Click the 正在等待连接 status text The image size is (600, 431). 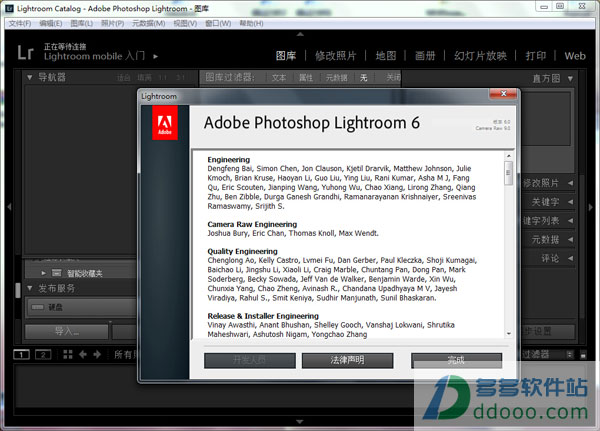click(65, 47)
